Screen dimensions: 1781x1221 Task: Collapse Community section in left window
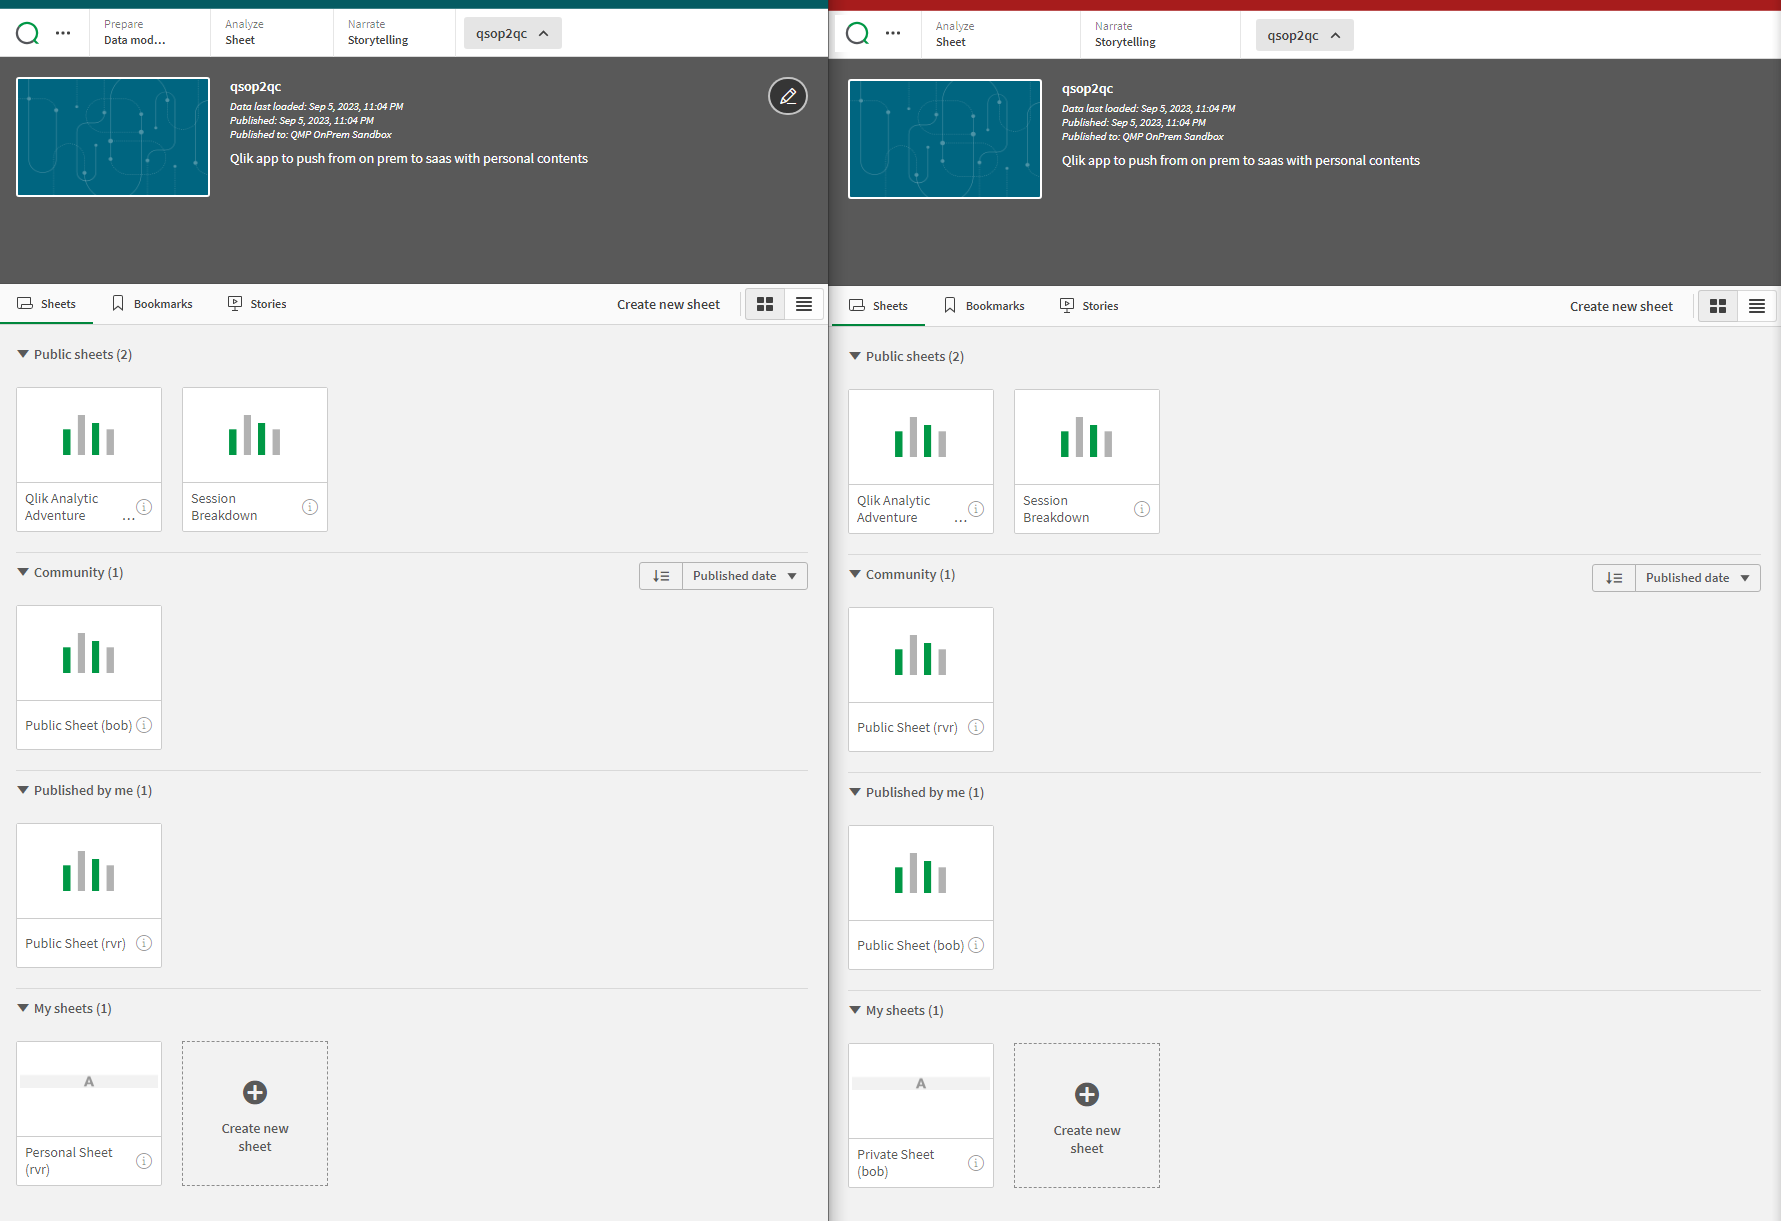[x=23, y=572]
